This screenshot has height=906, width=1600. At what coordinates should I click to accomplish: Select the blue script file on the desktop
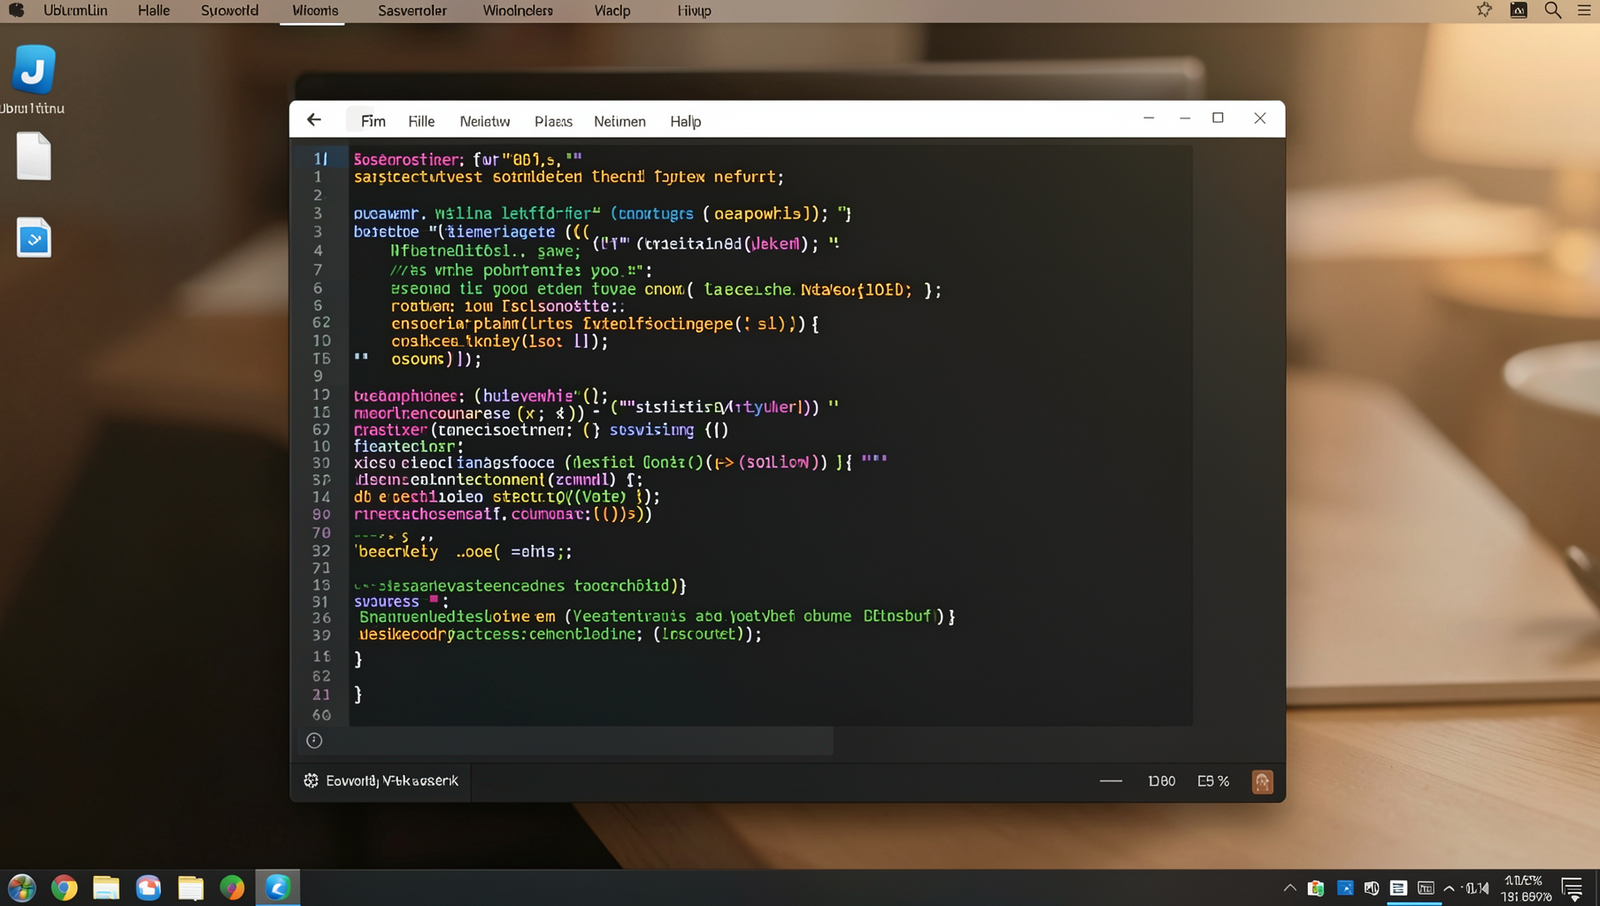click(33, 238)
